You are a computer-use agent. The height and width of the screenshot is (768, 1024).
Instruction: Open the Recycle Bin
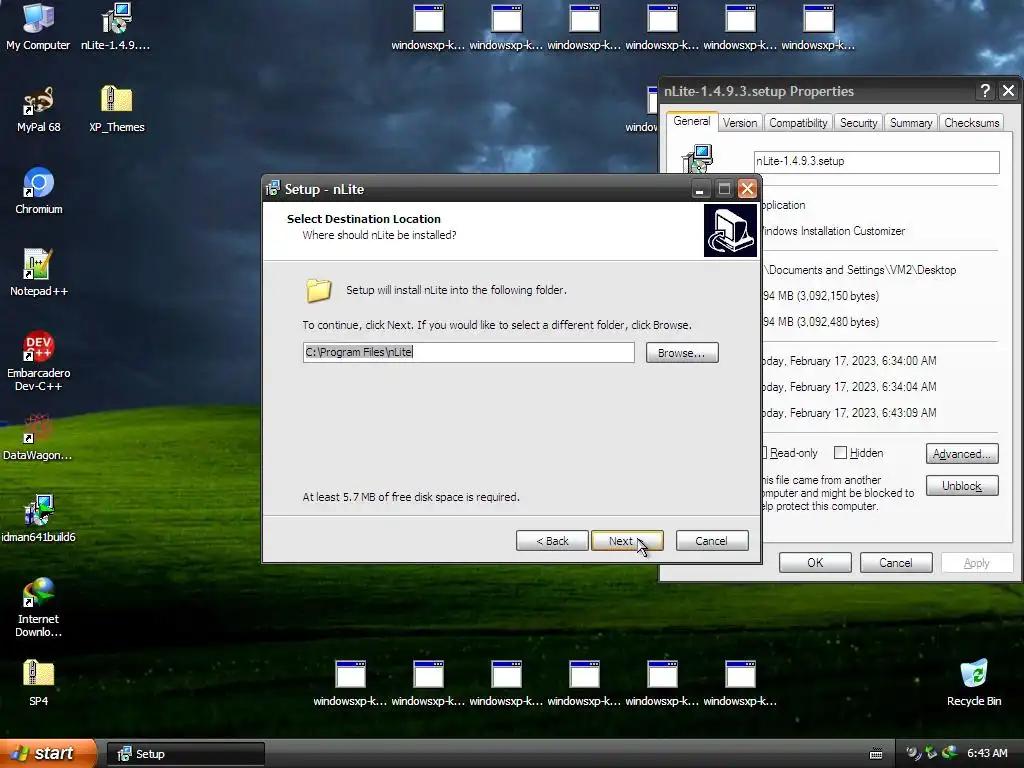point(974,683)
